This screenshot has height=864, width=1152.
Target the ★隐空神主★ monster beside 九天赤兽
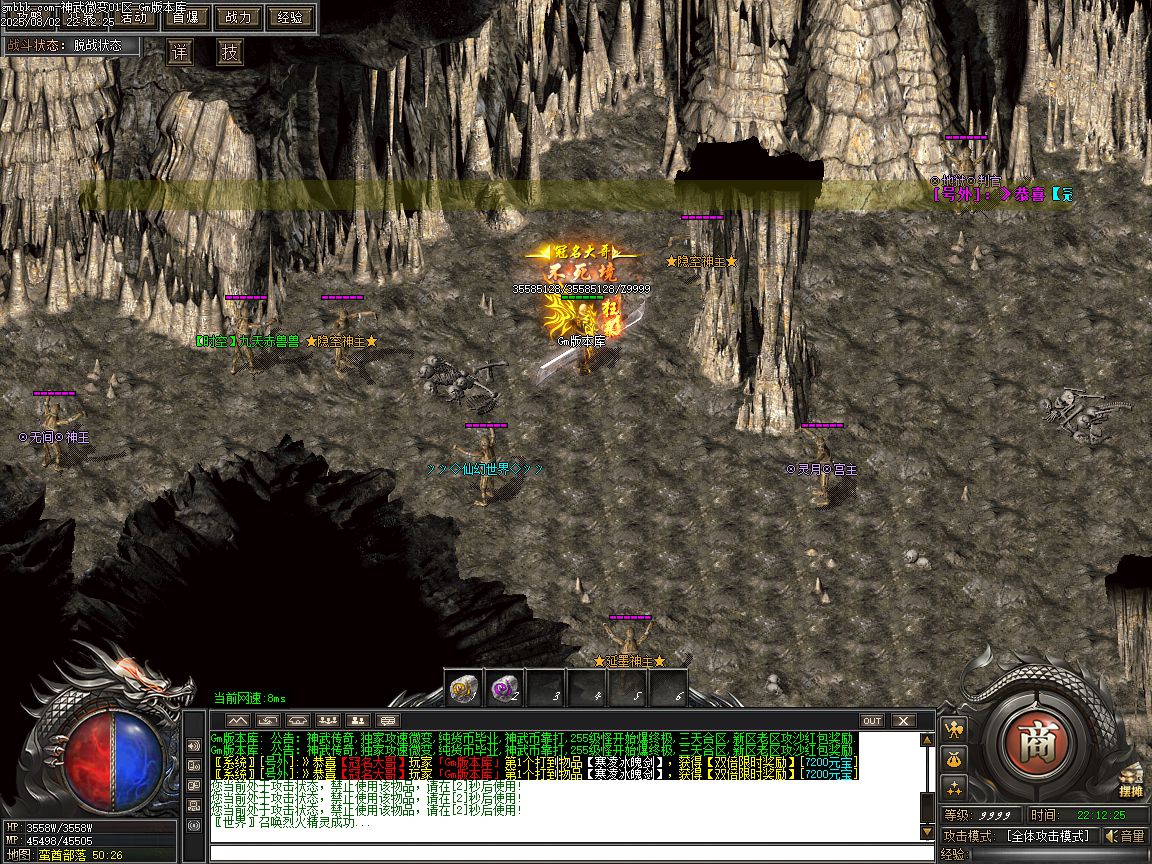[342, 338]
